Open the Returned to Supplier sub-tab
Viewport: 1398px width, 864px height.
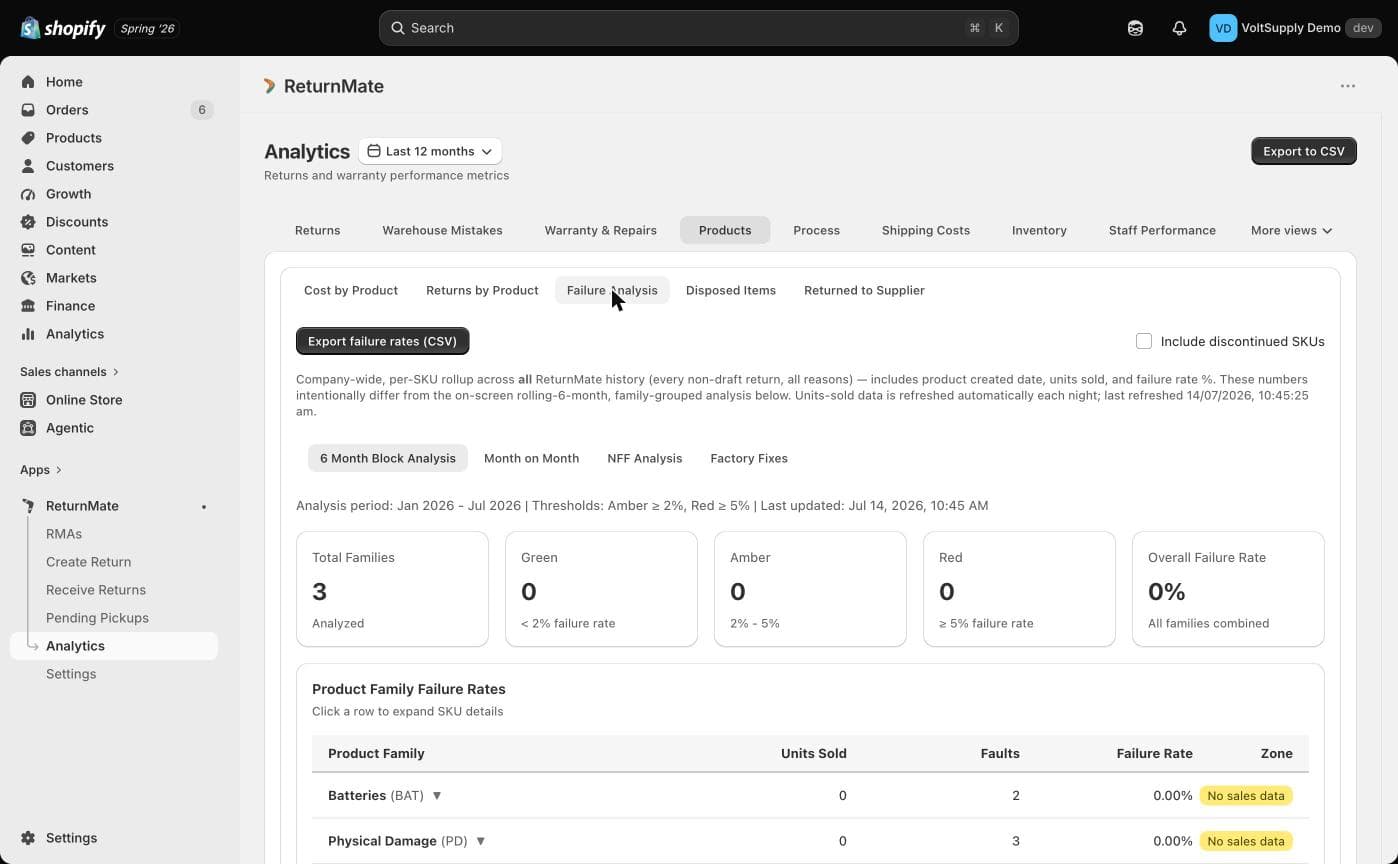point(864,290)
